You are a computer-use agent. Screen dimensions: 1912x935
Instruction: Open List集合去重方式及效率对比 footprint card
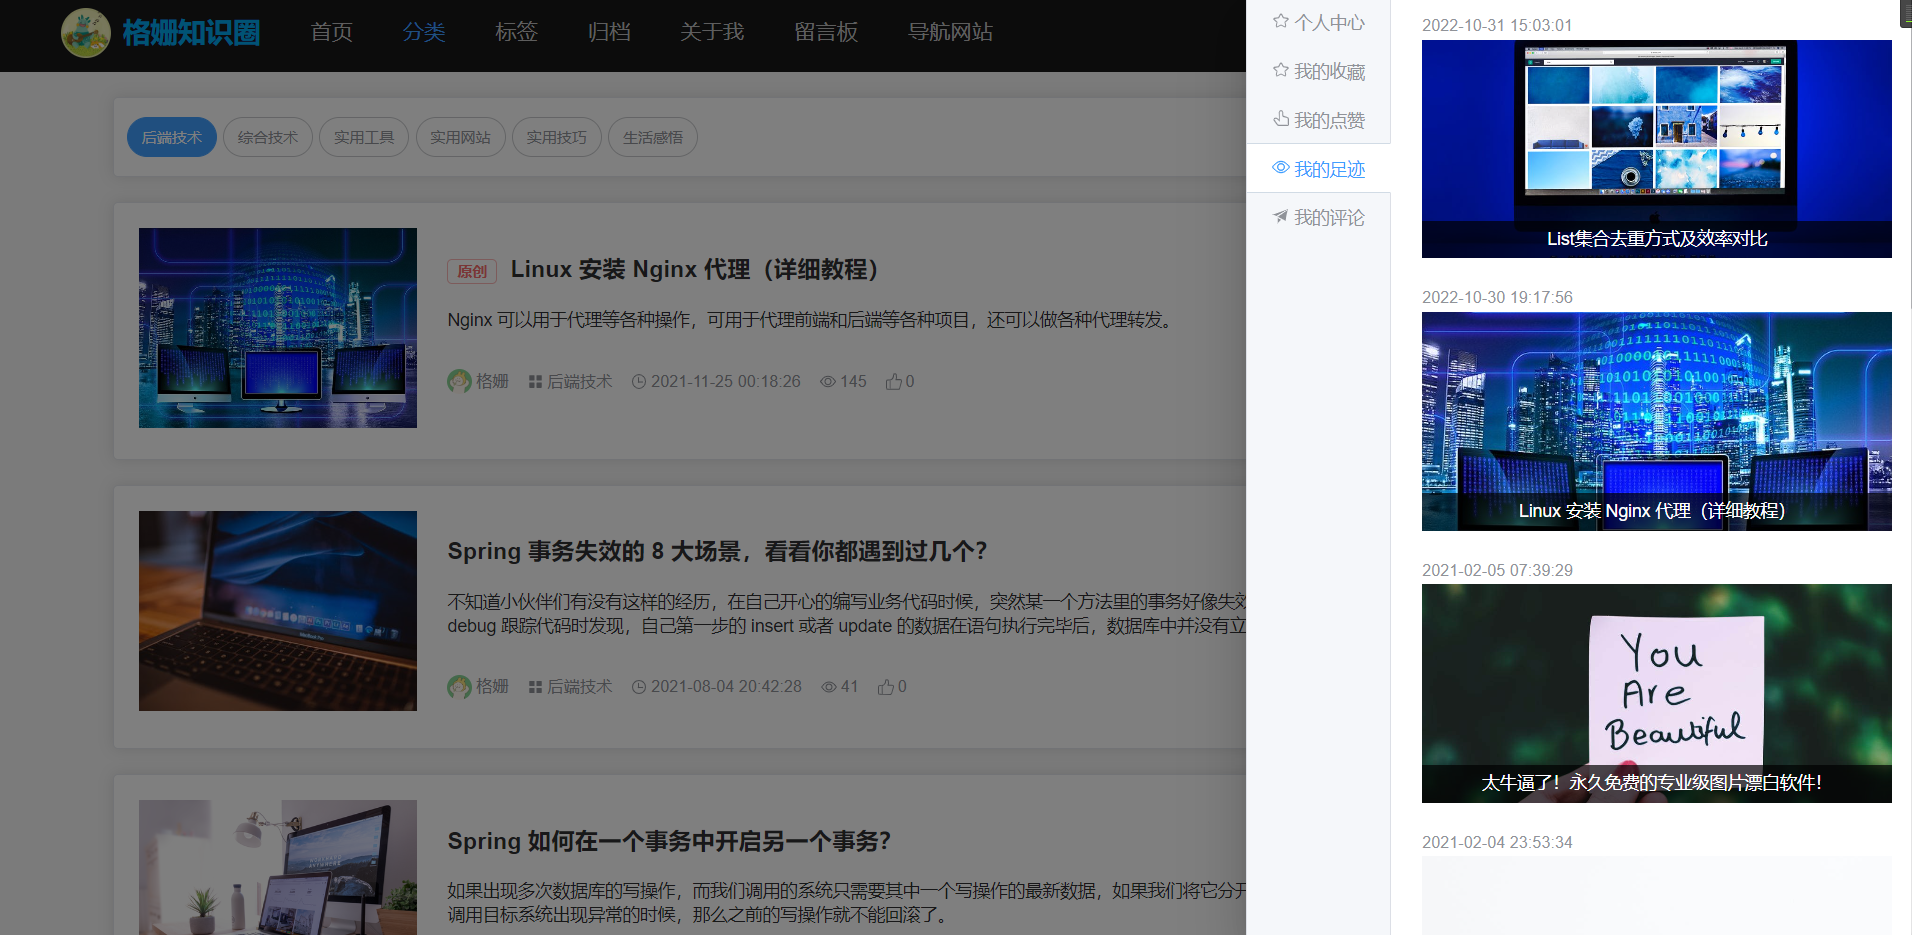pyautogui.click(x=1656, y=149)
